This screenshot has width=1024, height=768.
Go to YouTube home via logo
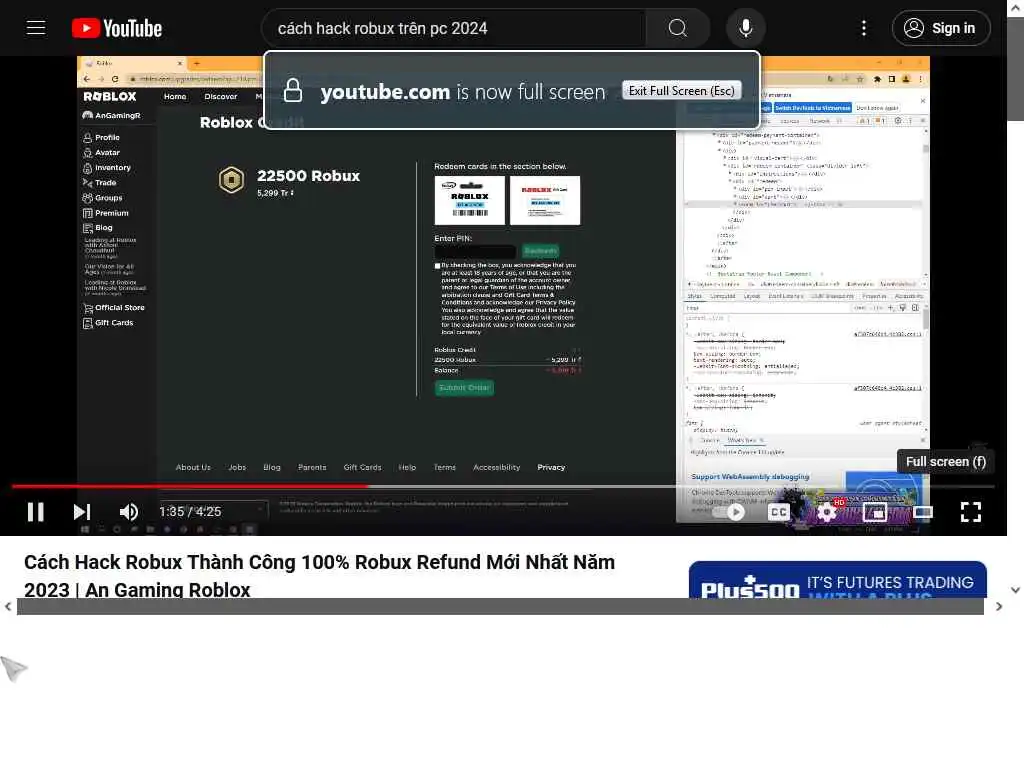coord(117,28)
